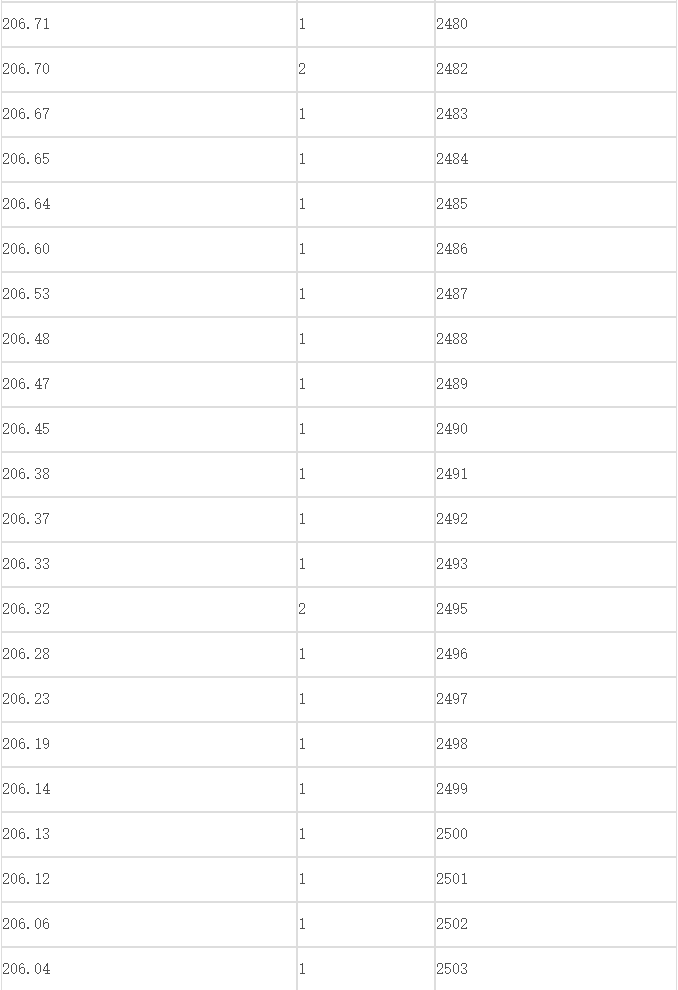The image size is (678, 990).
Task: Select the score cell 206.33
Action: coord(149,564)
